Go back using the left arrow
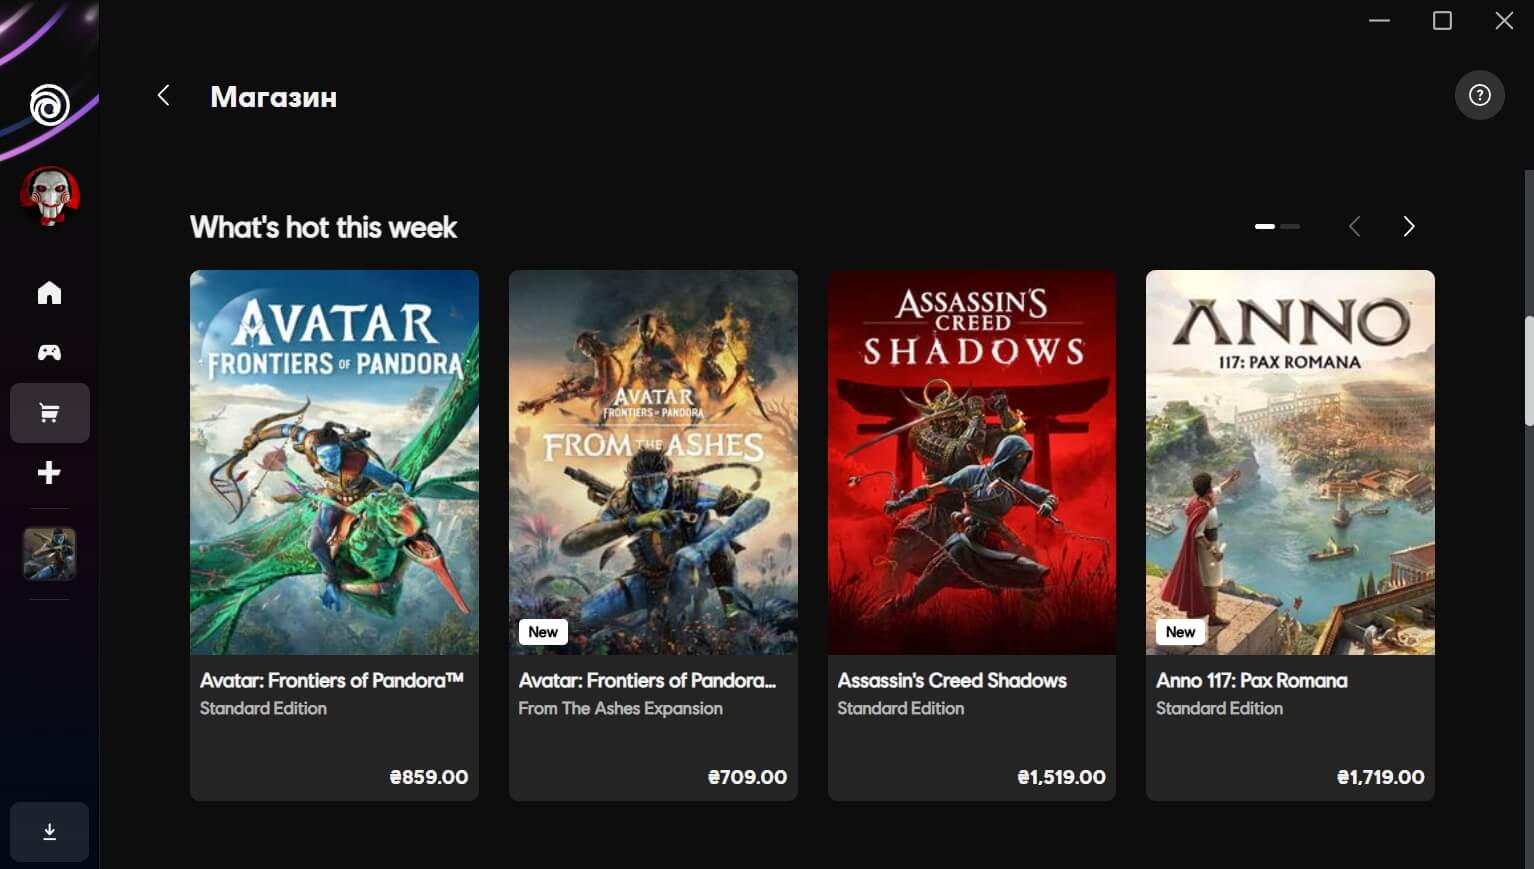The height and width of the screenshot is (869, 1534). (x=164, y=96)
